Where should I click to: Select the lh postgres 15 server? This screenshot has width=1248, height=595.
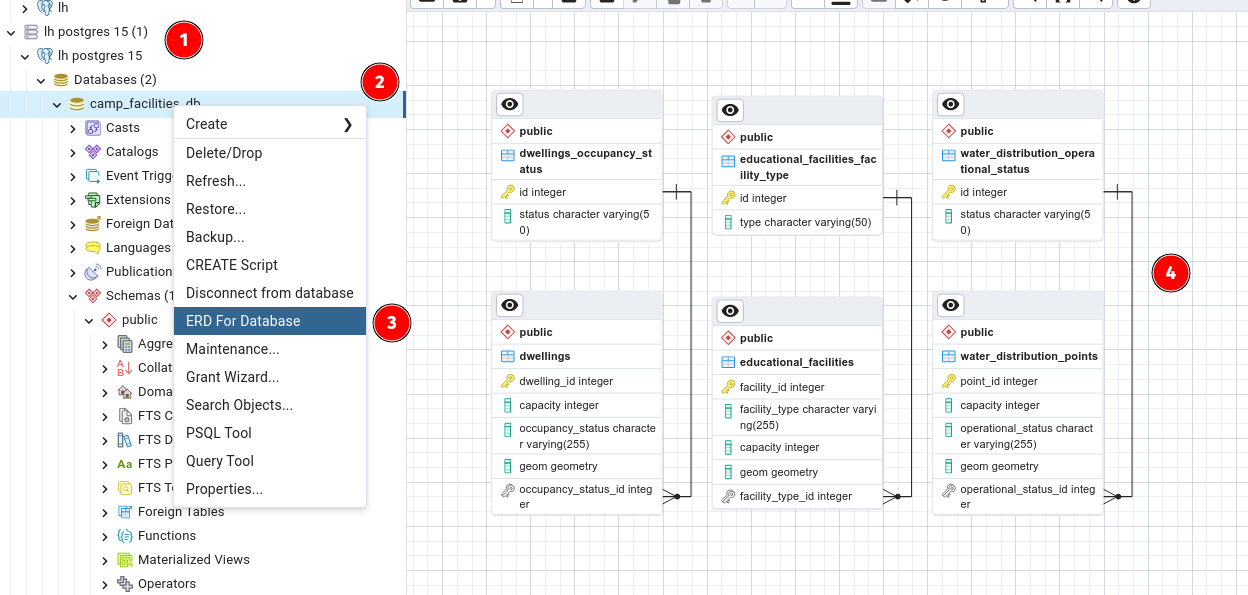[100, 56]
